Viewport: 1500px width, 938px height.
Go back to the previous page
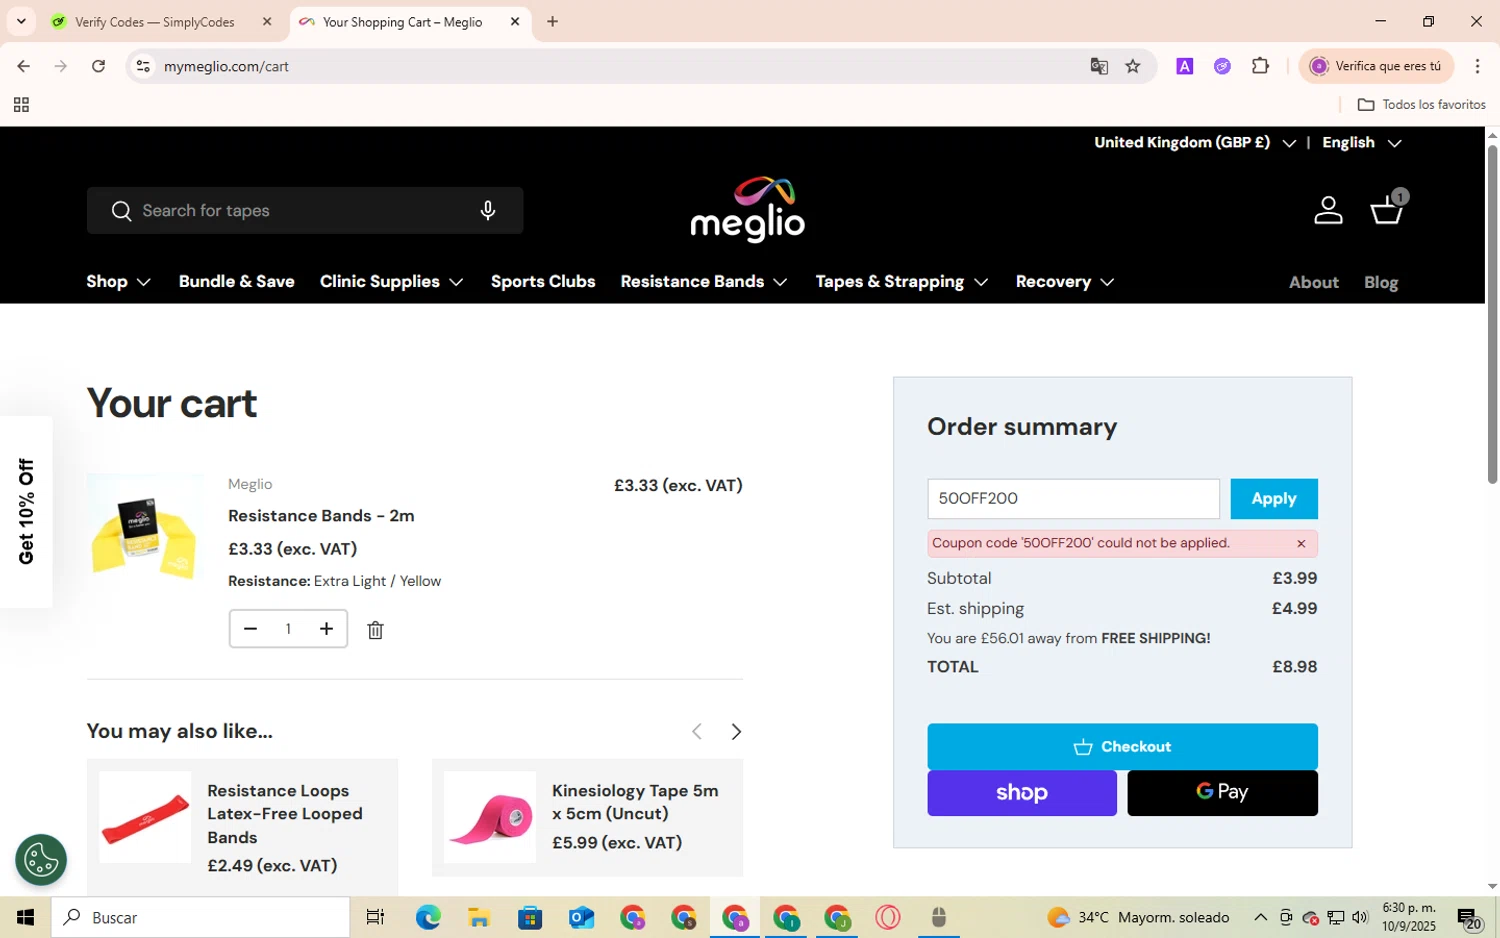coord(23,66)
